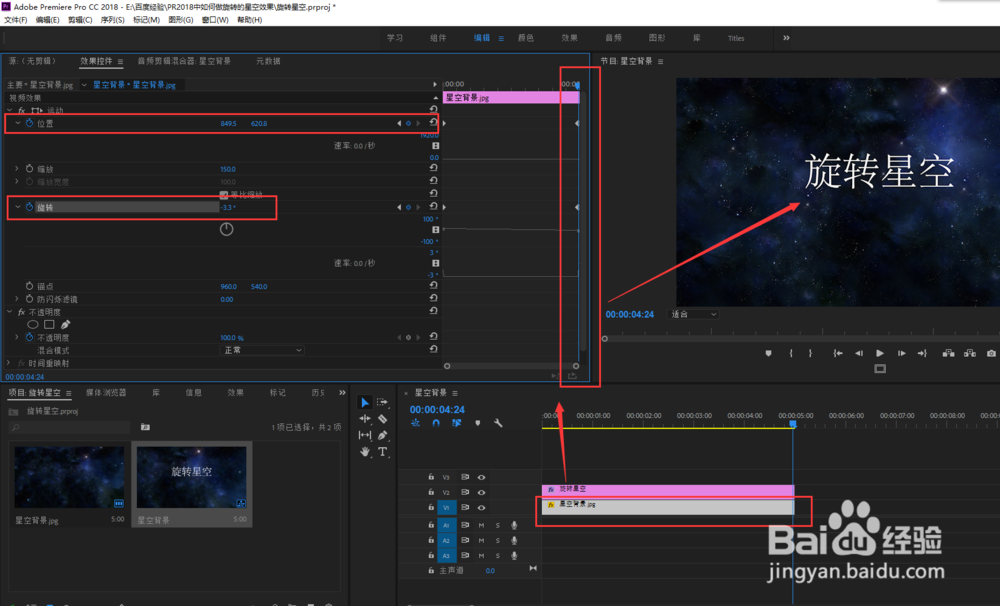
Task: Open the Metadata tab
Action: point(268,61)
